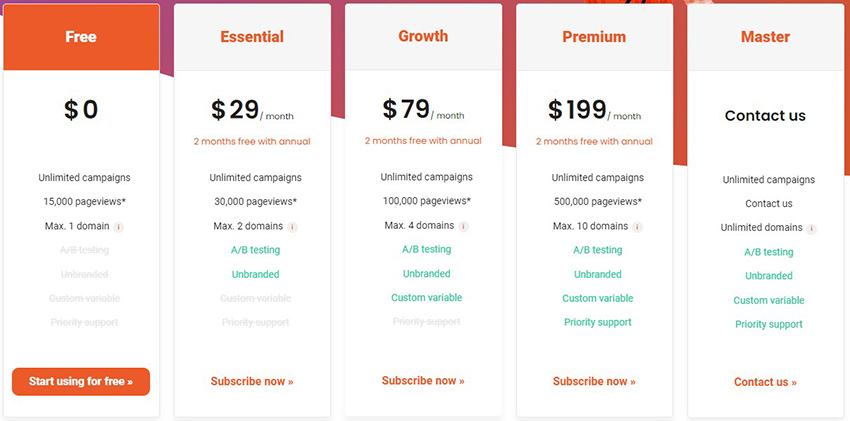Select the Essential plan header

[x=252, y=37]
